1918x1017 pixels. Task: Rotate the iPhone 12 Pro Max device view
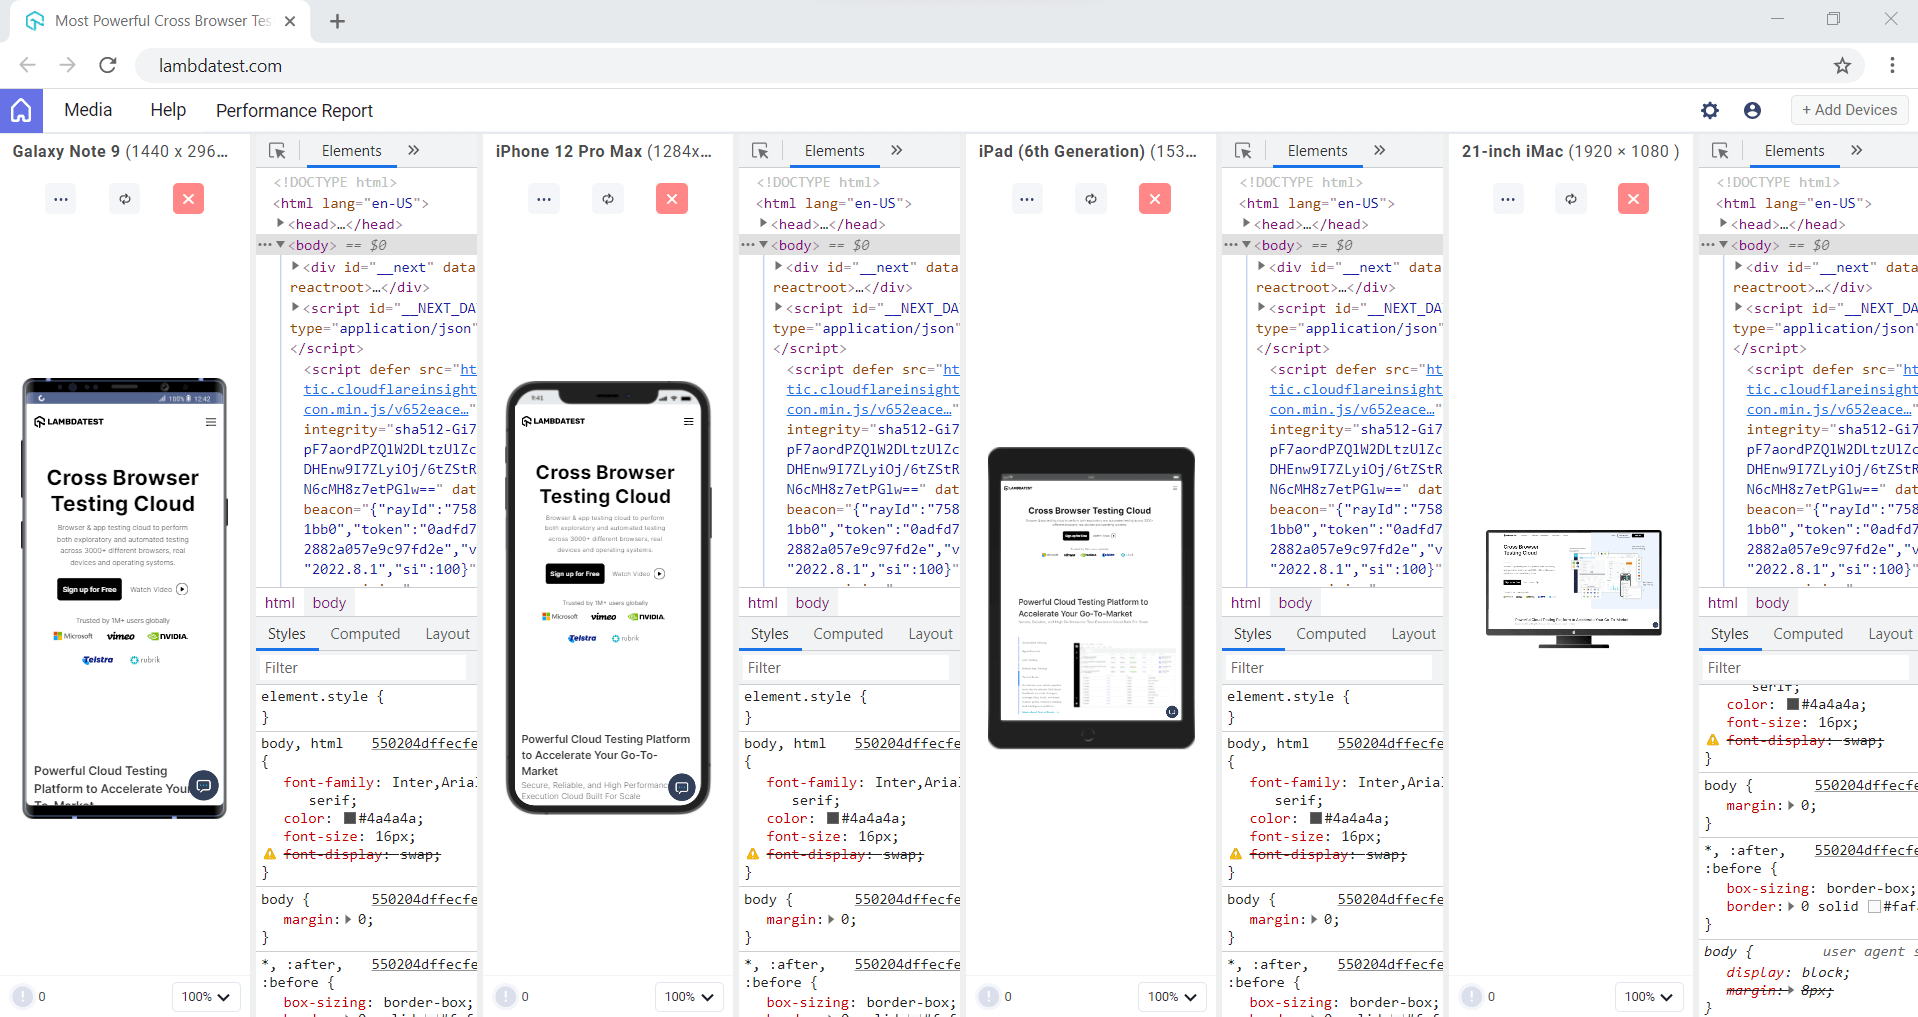607,198
